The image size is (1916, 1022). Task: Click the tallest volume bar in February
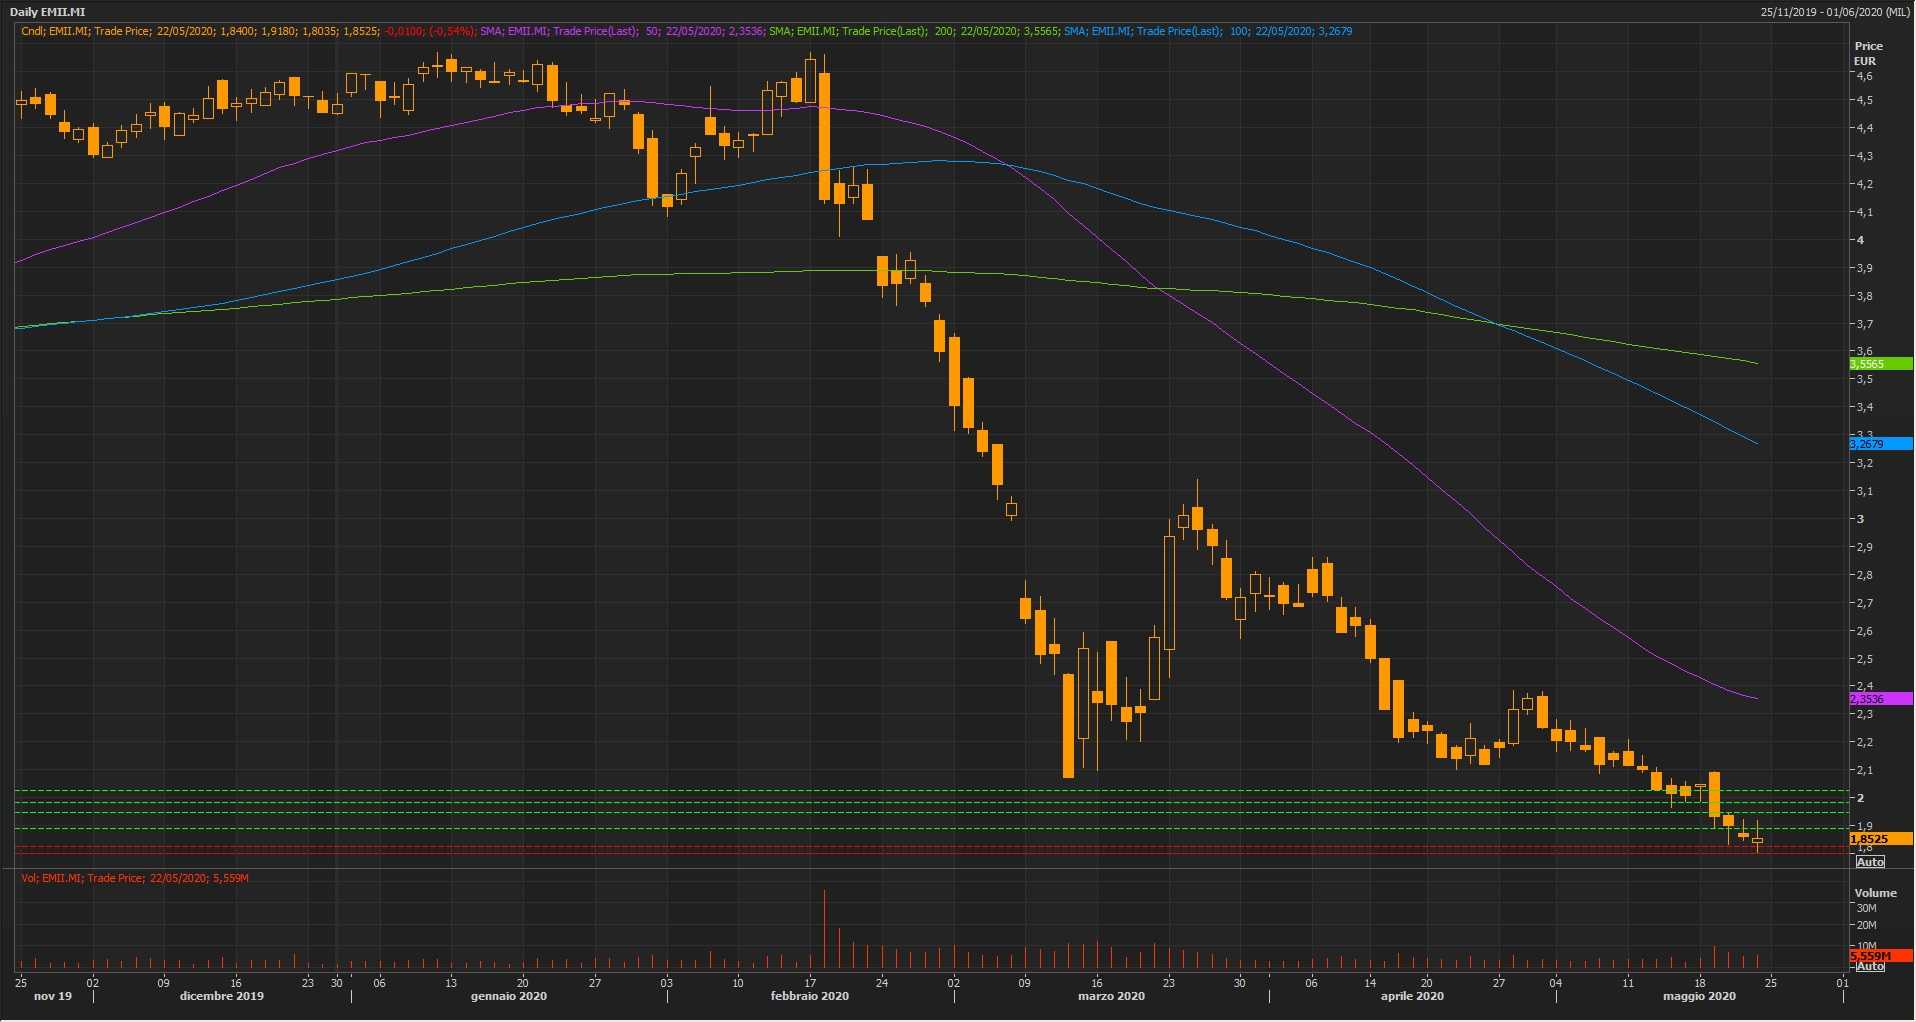[824, 930]
